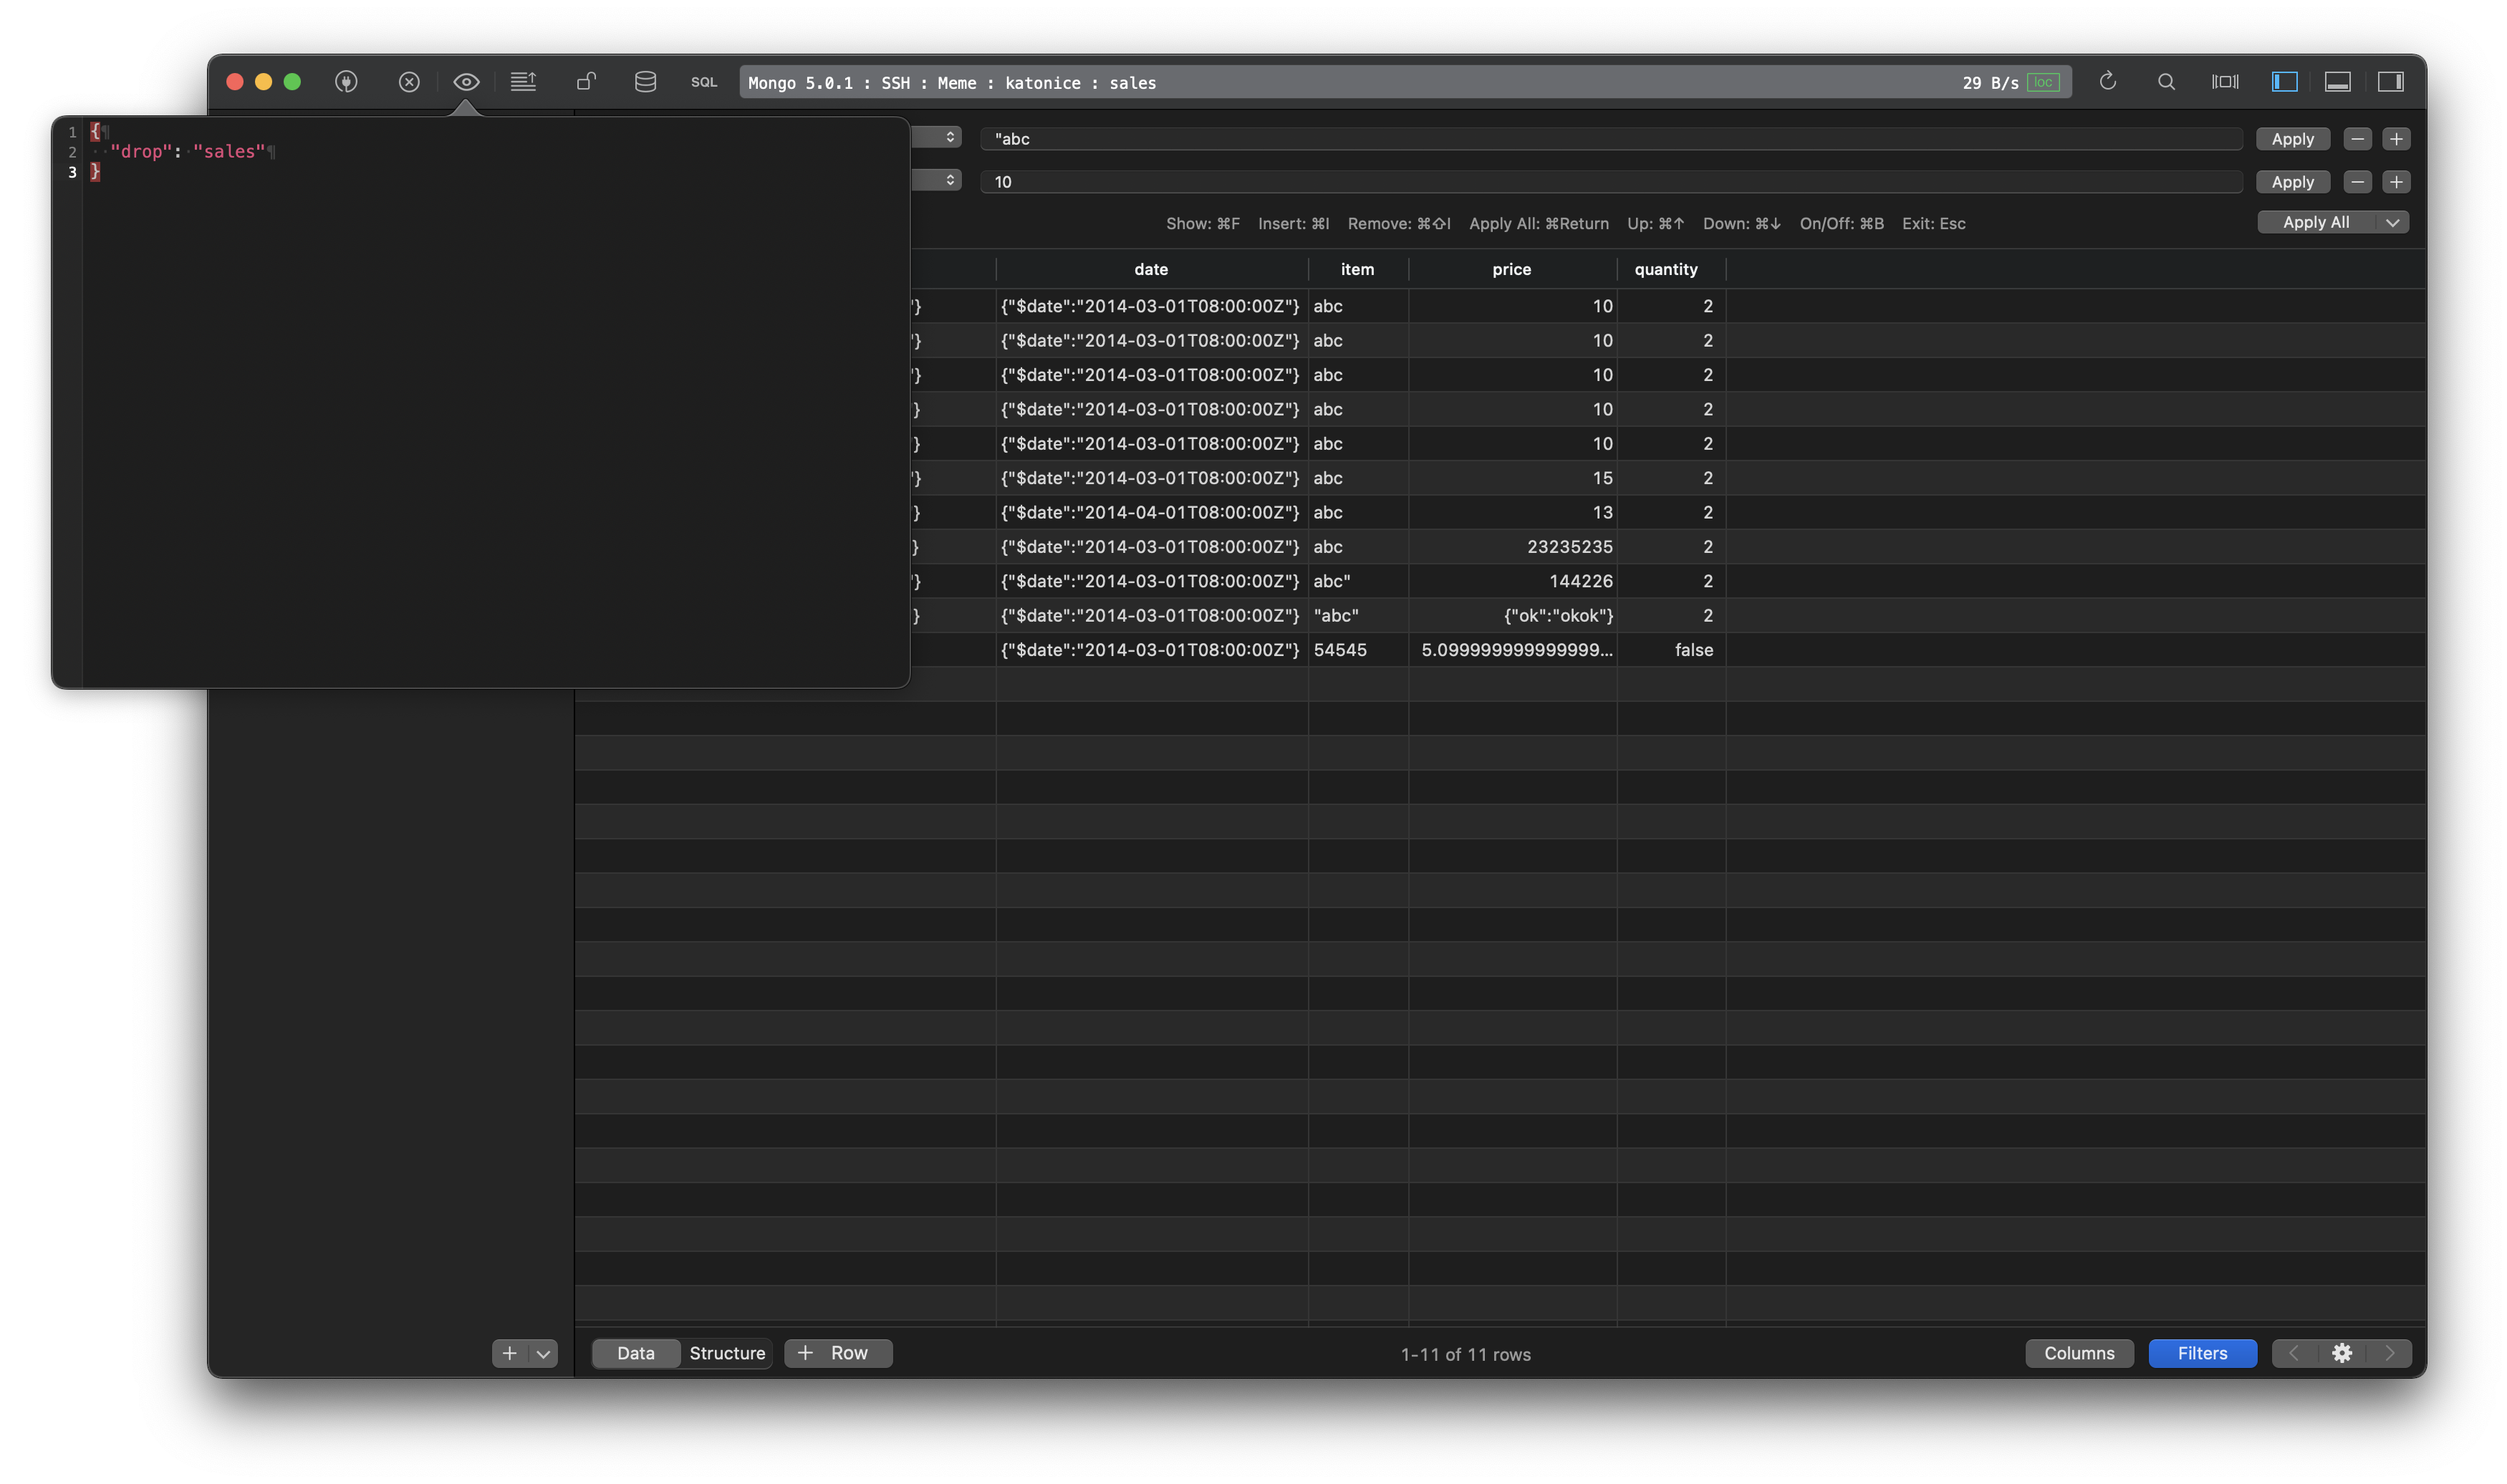This screenshot has height=1484, width=2507.
Task: Expand the chevron beside the plus button
Action: [x=543, y=1353]
